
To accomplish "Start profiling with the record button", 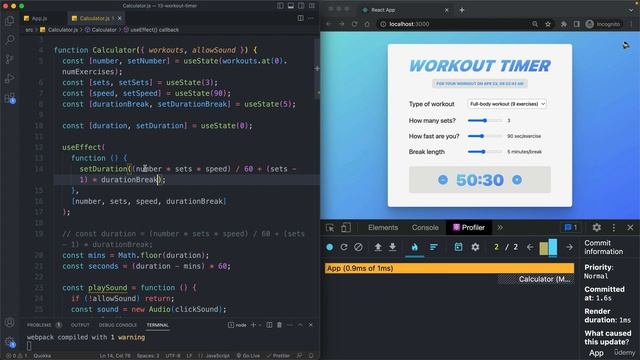I will pos(330,247).
